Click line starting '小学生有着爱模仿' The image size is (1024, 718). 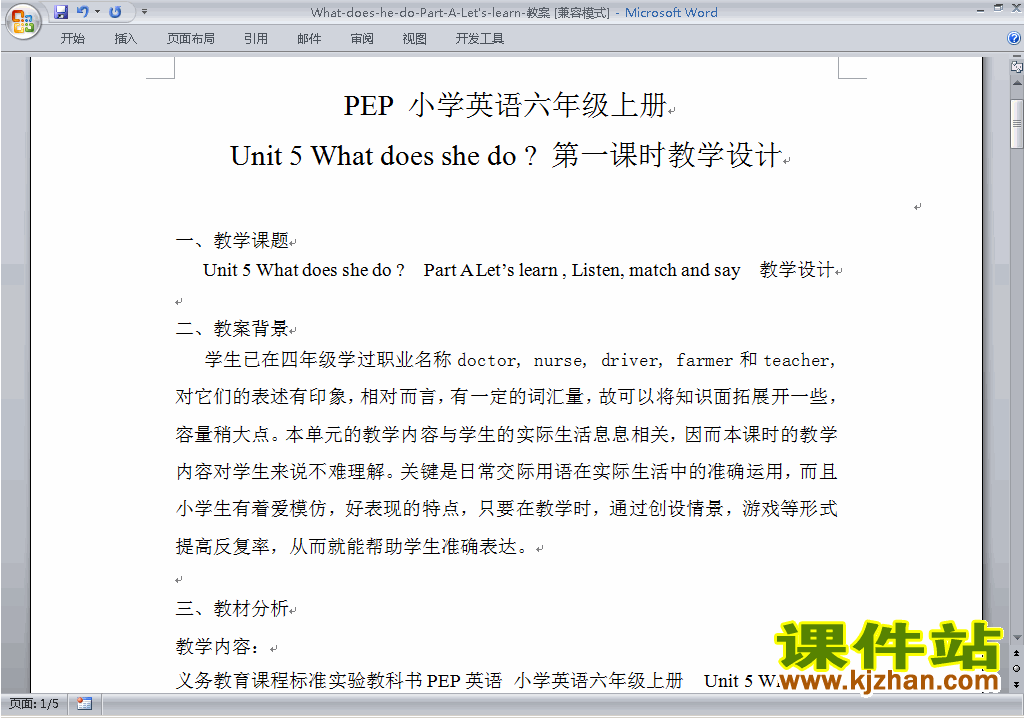(506, 508)
